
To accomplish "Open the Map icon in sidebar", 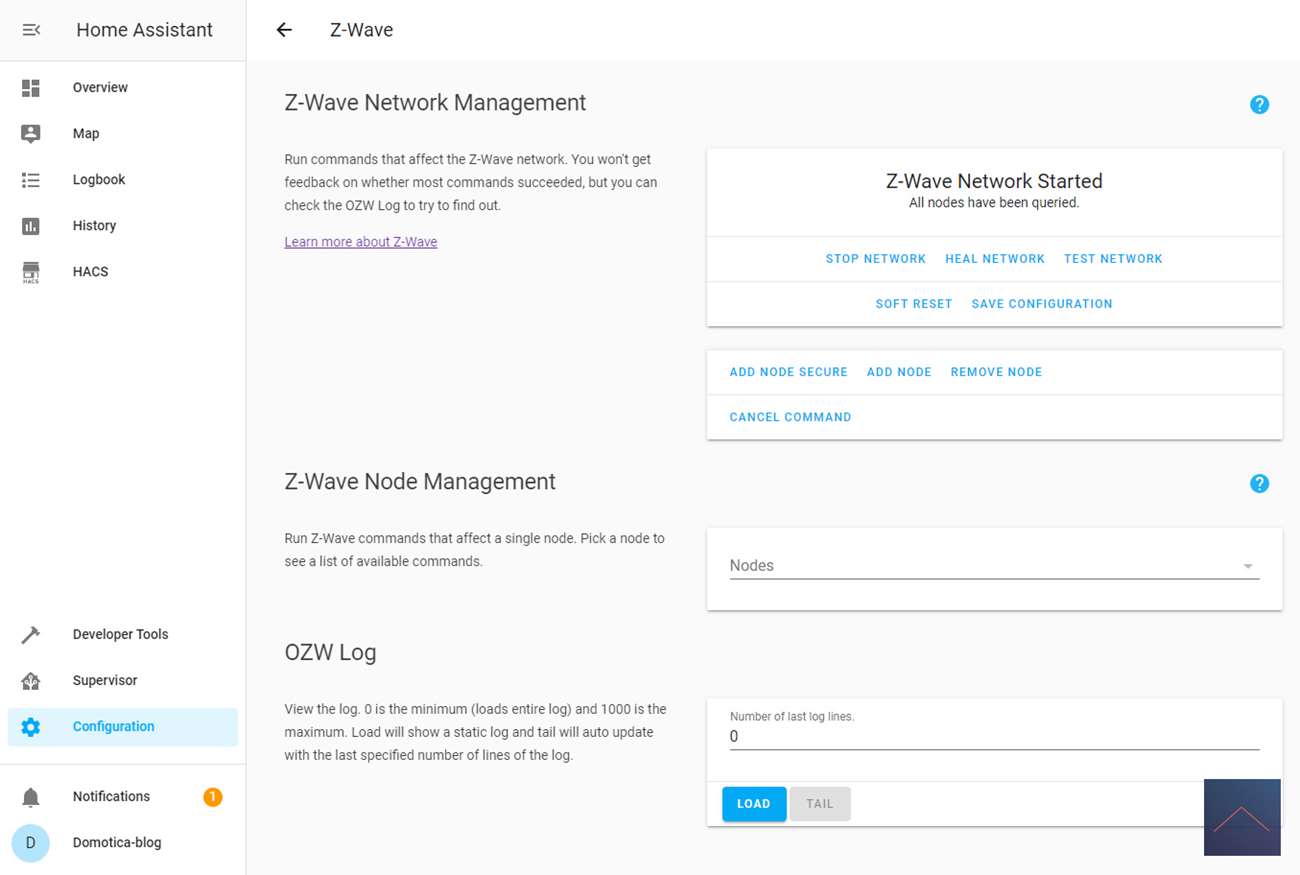I will 31,134.
